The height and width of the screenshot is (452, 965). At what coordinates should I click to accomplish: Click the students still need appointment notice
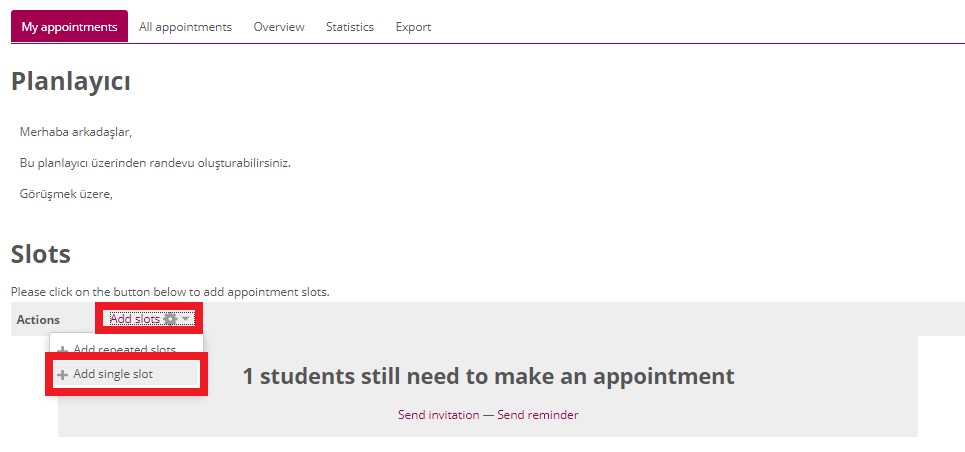pyautogui.click(x=488, y=377)
